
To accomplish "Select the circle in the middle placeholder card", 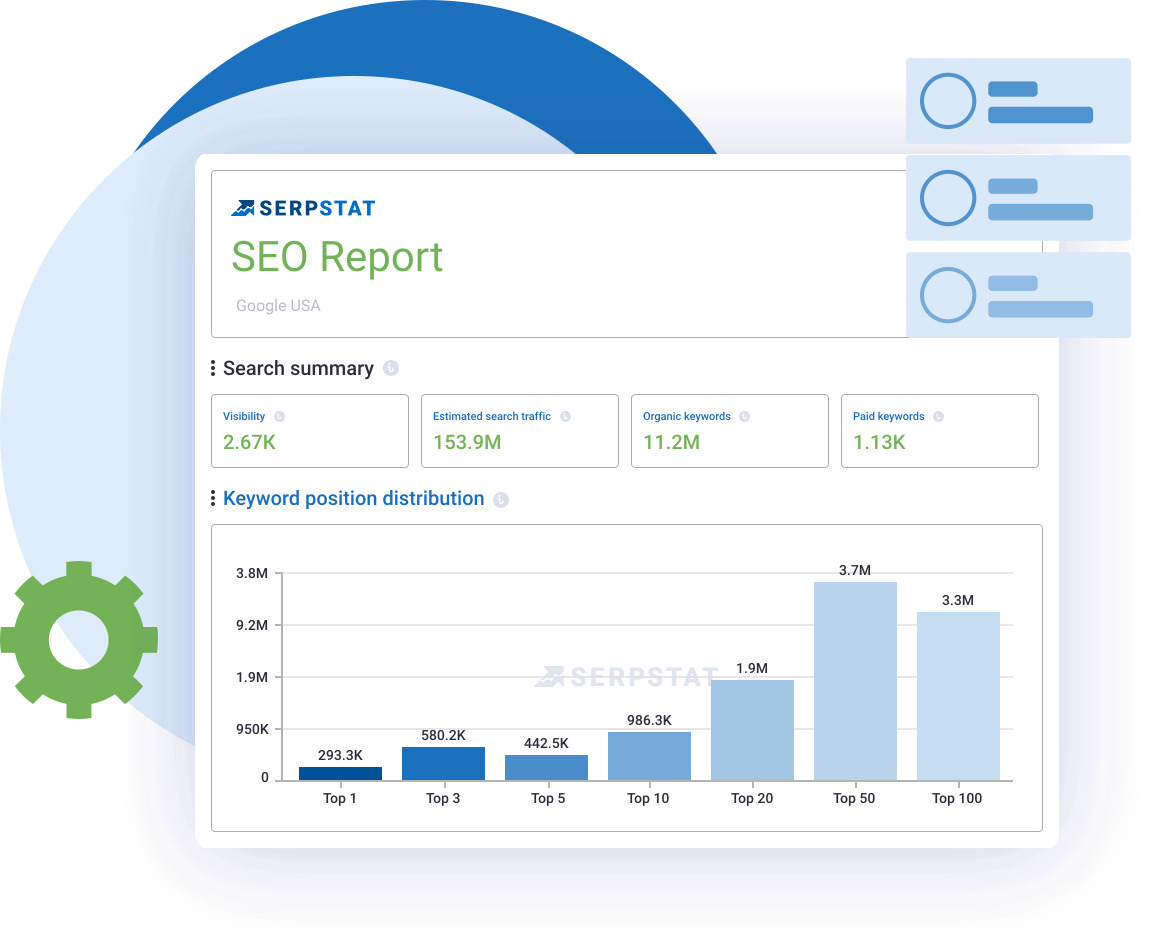I will click(947, 198).
